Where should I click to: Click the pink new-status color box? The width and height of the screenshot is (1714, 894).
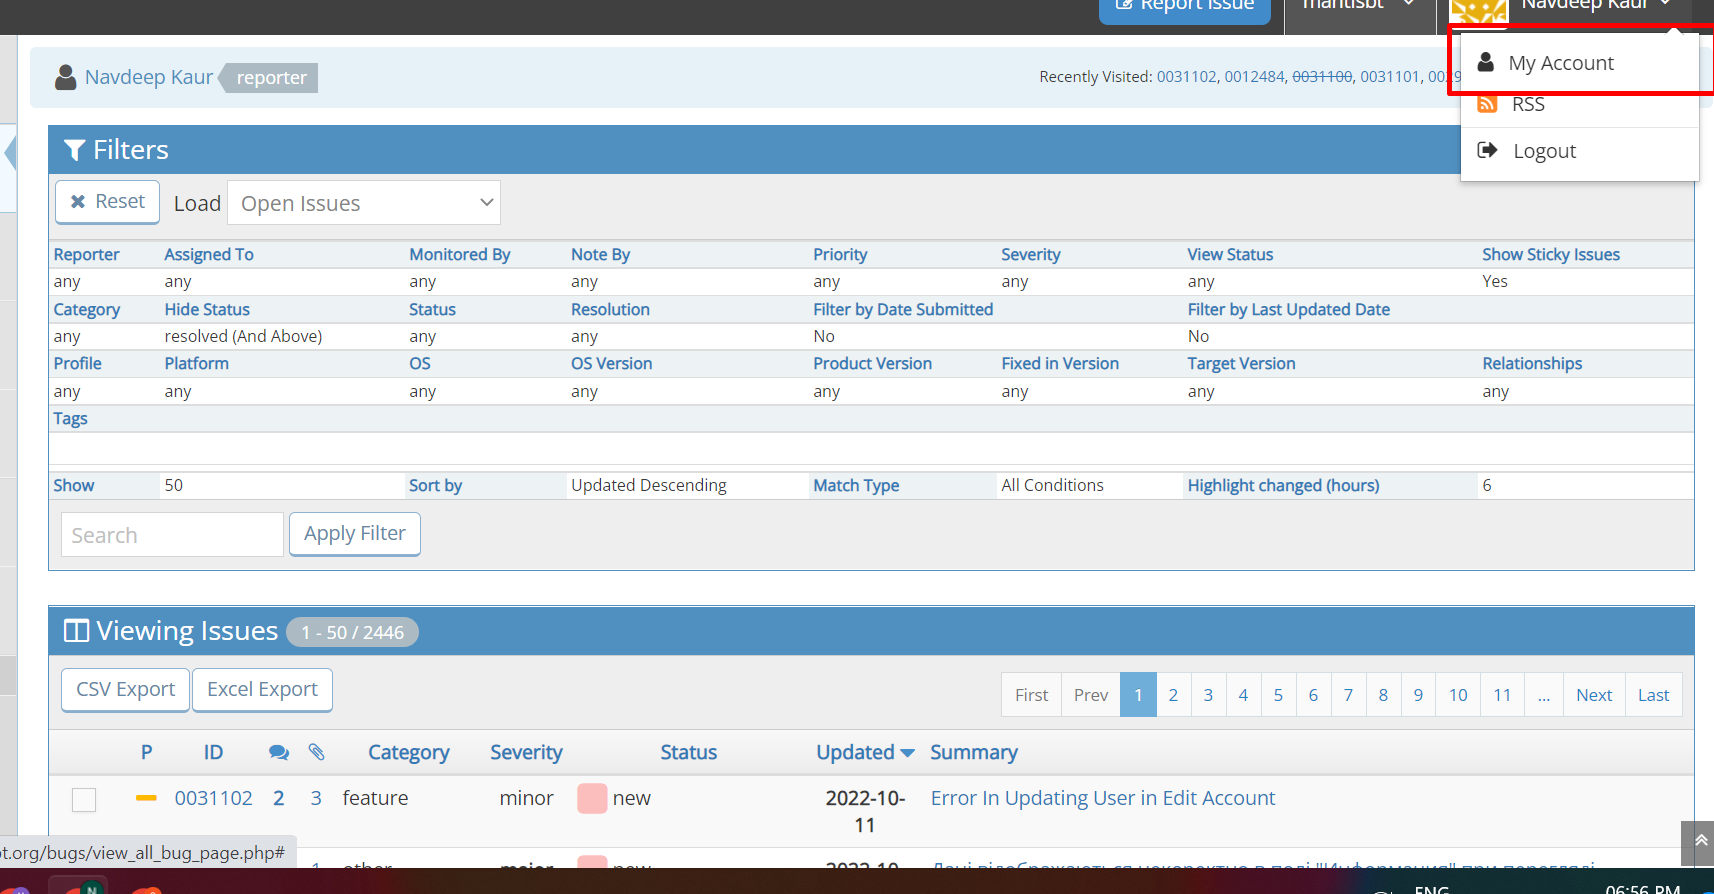(x=592, y=798)
